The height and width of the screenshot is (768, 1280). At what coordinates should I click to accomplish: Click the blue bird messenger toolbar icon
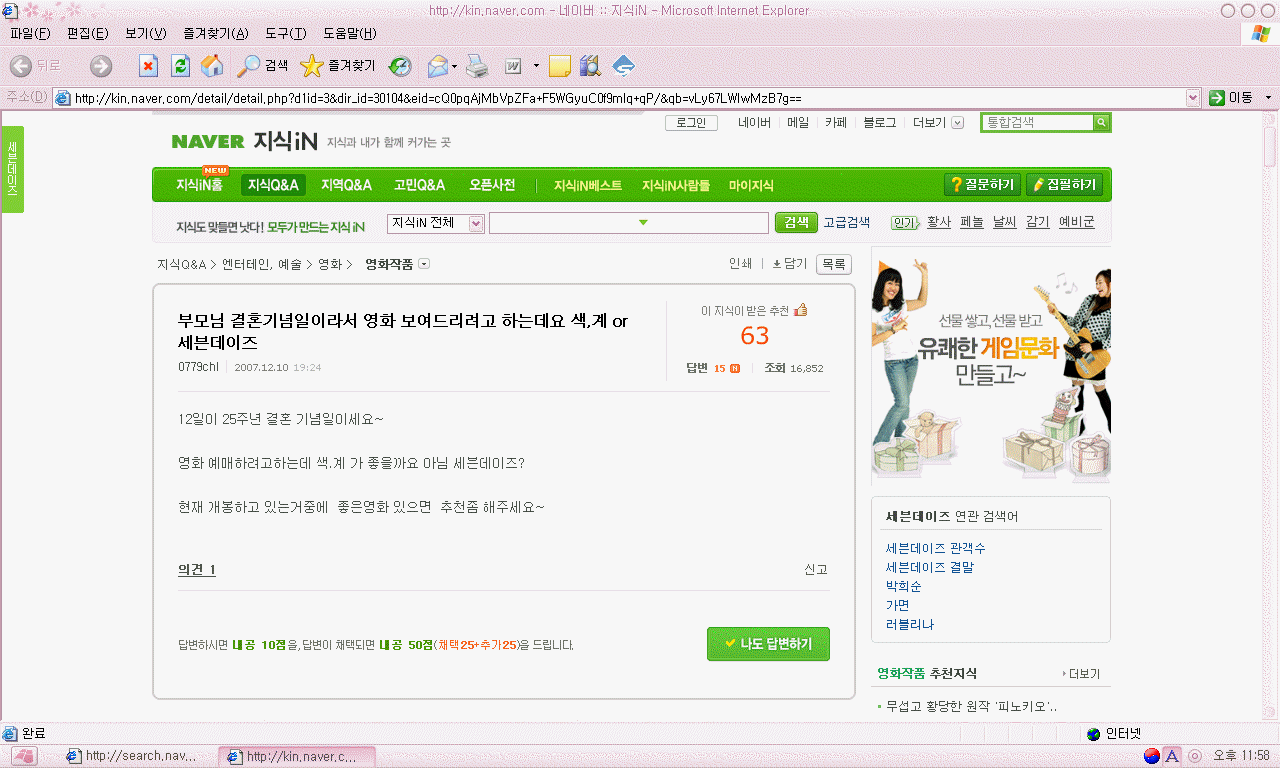[624, 66]
